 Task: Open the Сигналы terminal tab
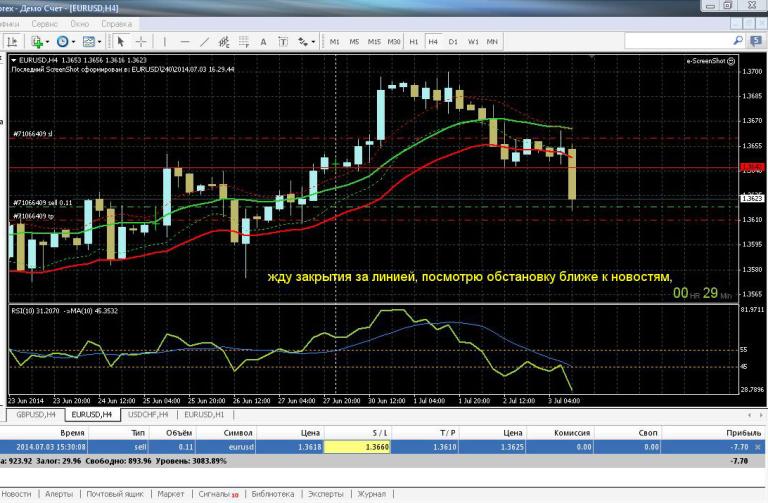click(218, 494)
